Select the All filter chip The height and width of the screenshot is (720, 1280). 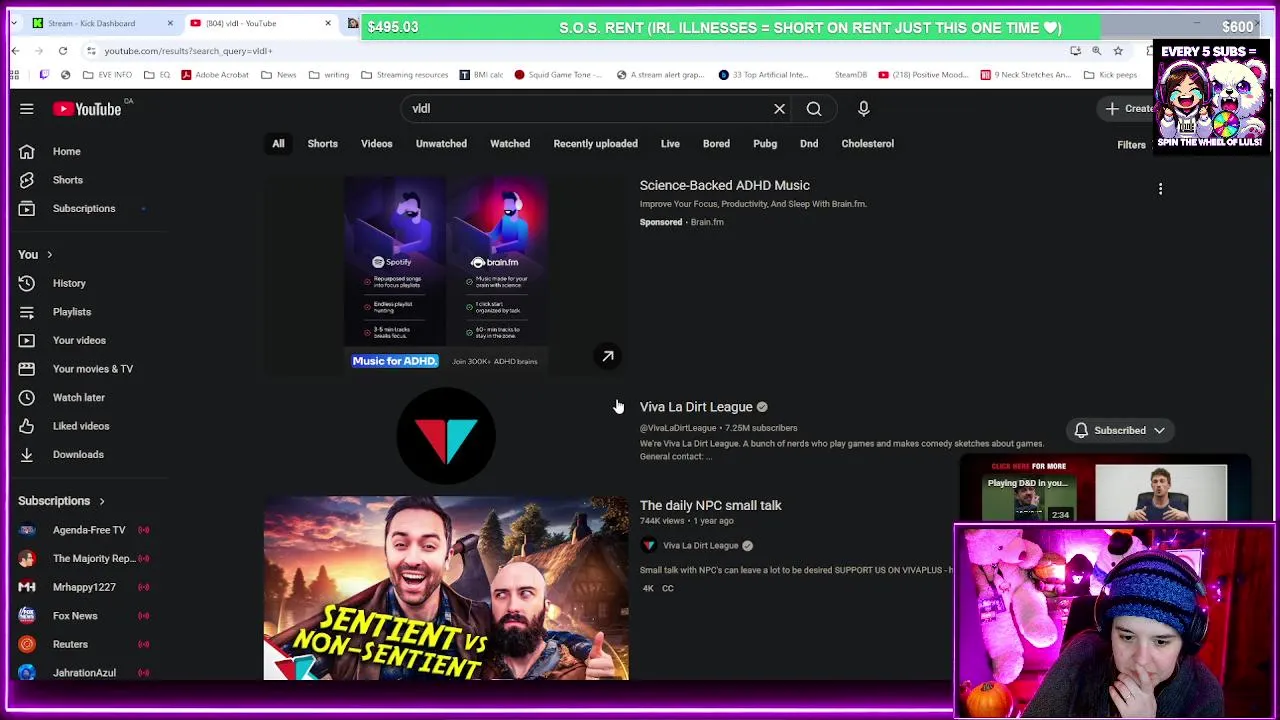[278, 144]
